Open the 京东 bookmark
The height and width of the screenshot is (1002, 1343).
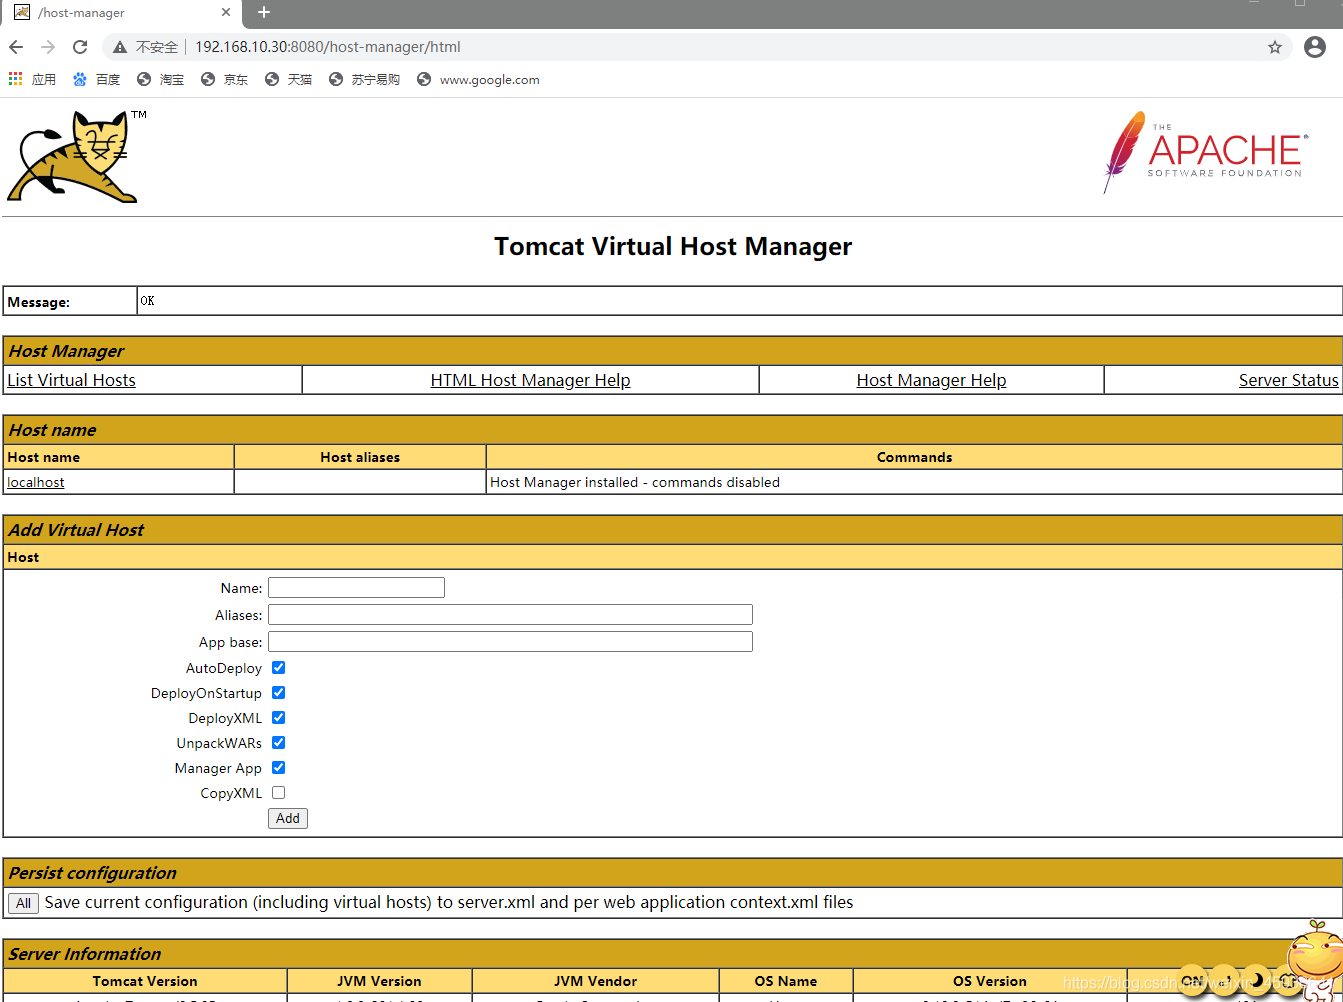[x=224, y=79]
